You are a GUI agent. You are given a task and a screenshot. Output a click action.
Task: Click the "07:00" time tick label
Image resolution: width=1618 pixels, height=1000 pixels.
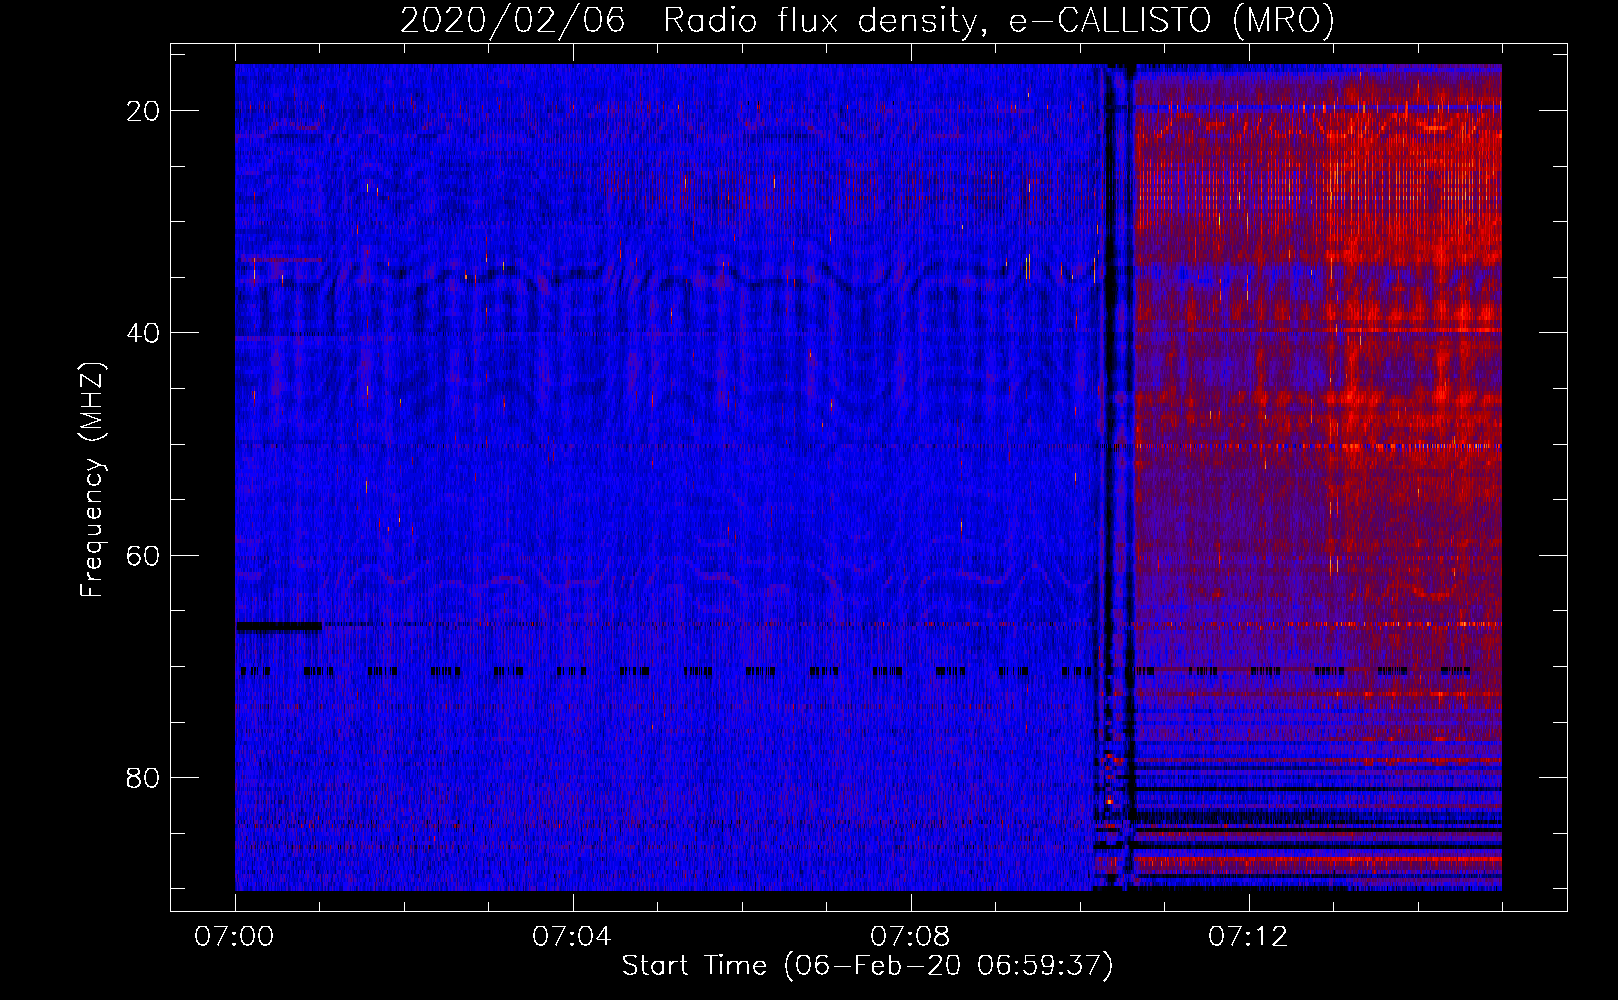(234, 937)
